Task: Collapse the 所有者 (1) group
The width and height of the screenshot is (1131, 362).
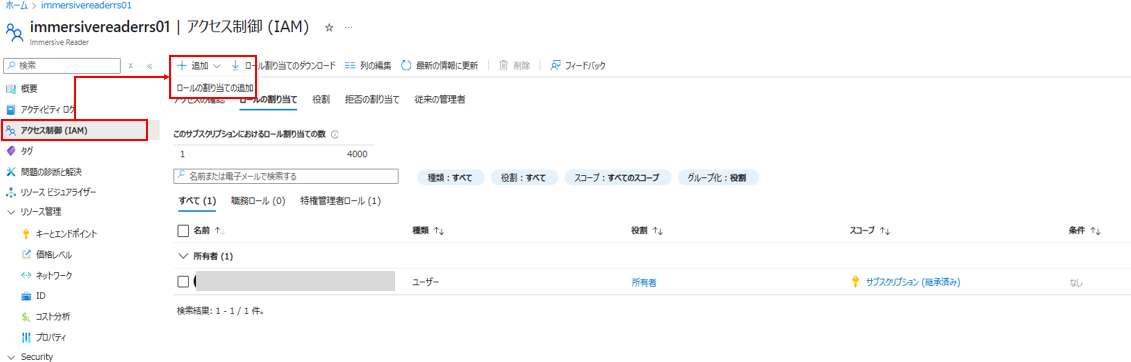Action: 182,256
